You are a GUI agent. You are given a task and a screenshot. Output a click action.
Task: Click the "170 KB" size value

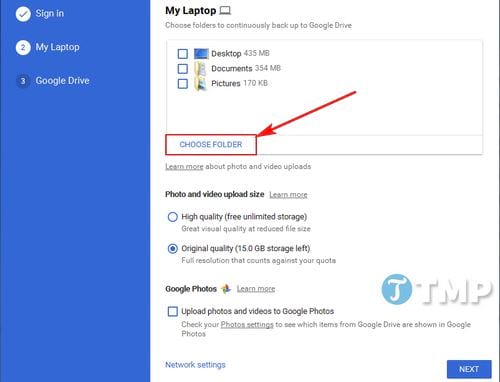[x=255, y=83]
